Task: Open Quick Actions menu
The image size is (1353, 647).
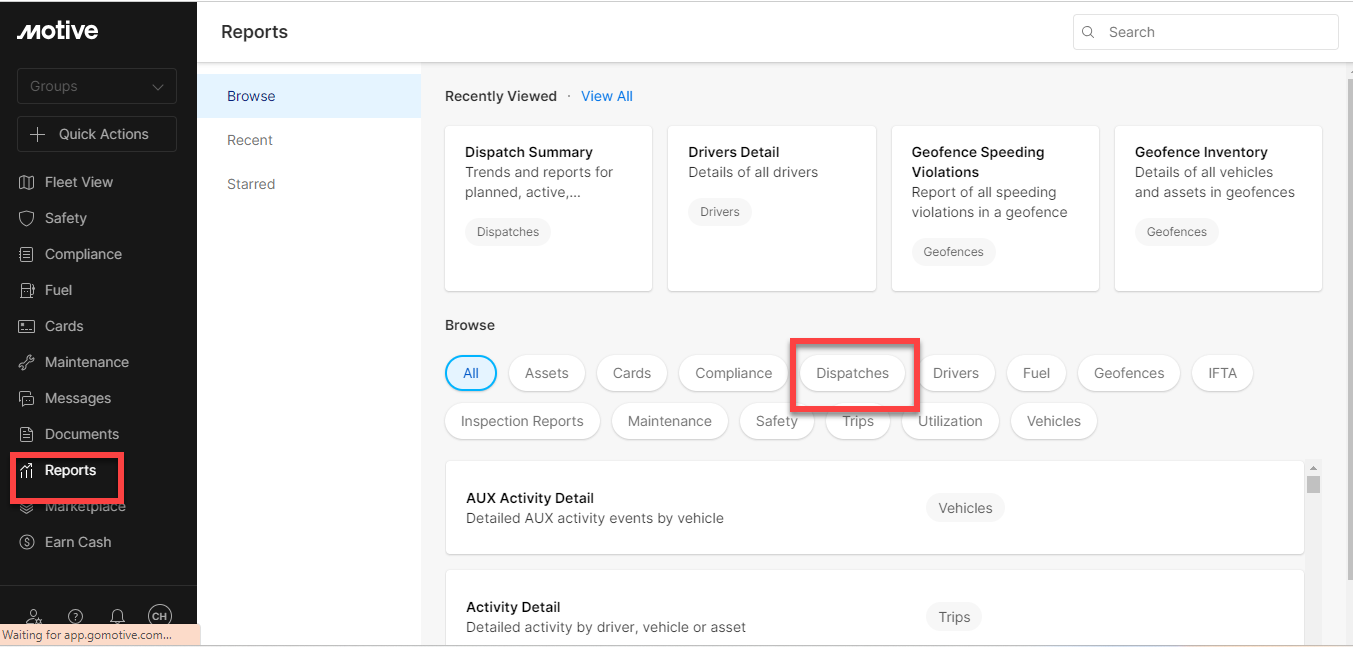Action: click(x=97, y=134)
